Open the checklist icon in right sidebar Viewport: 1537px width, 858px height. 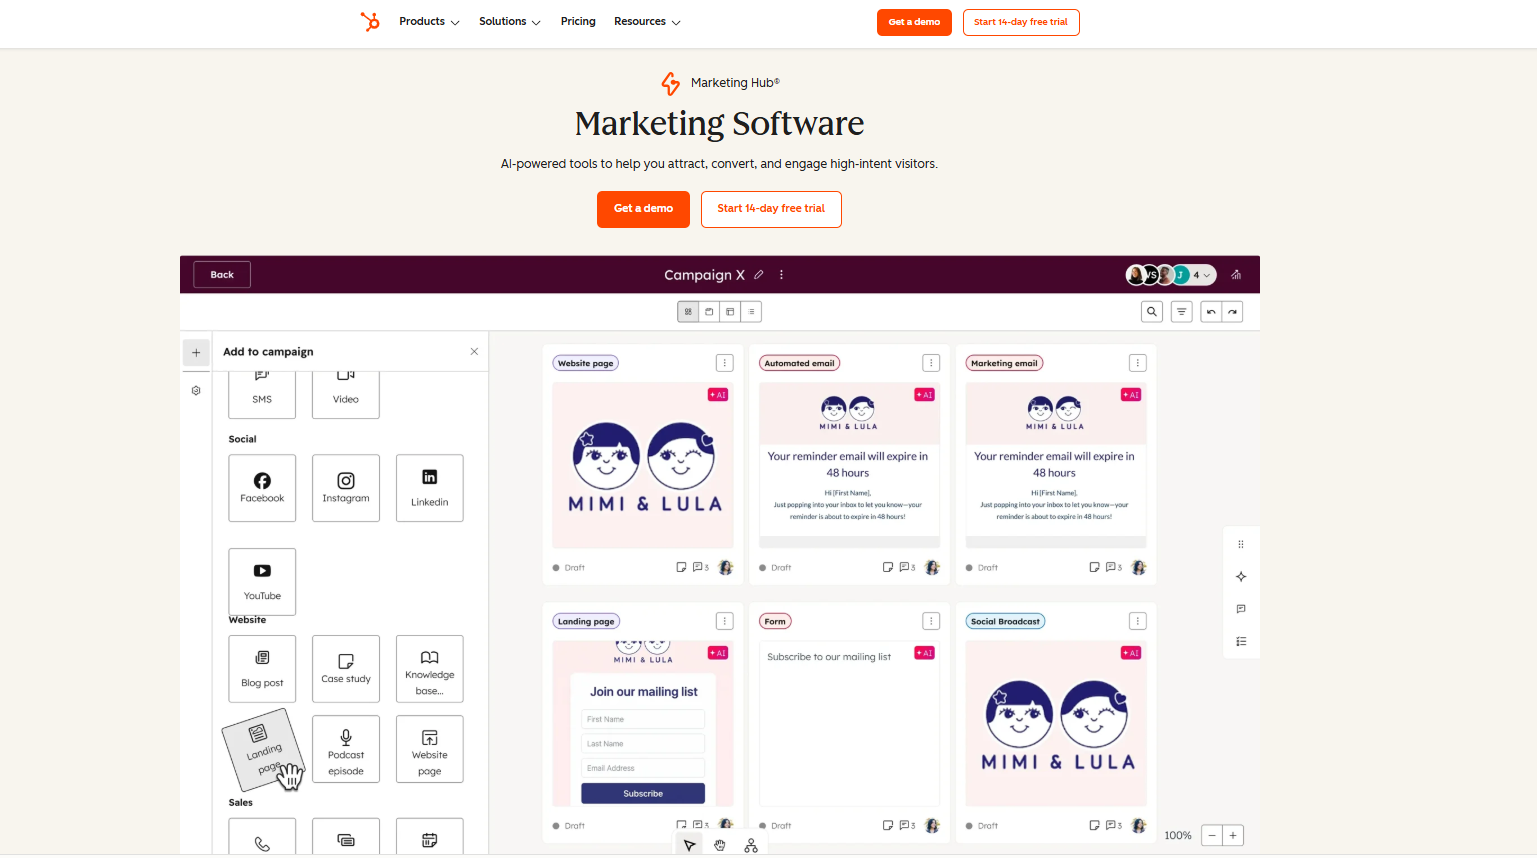1241,641
